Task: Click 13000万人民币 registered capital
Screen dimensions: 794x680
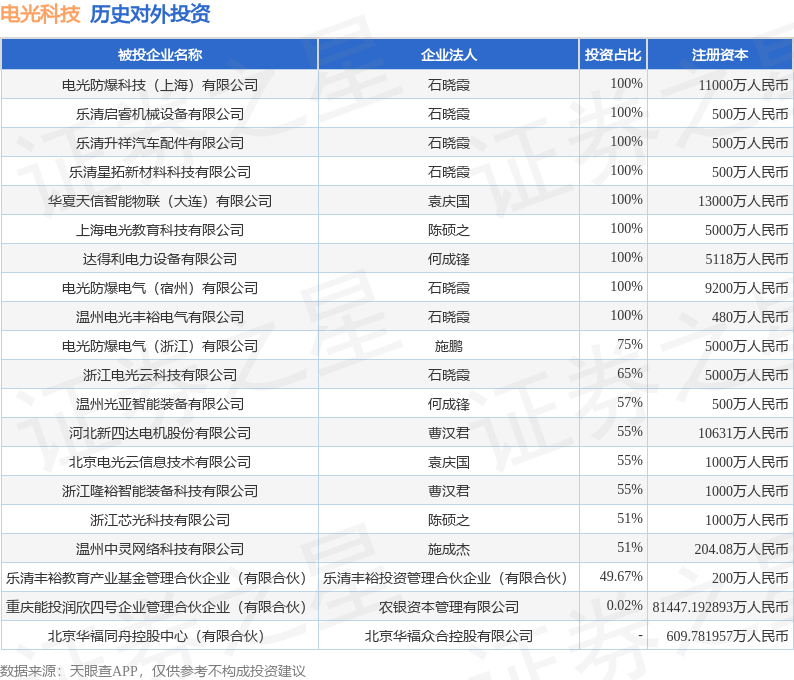Action: coord(743,201)
